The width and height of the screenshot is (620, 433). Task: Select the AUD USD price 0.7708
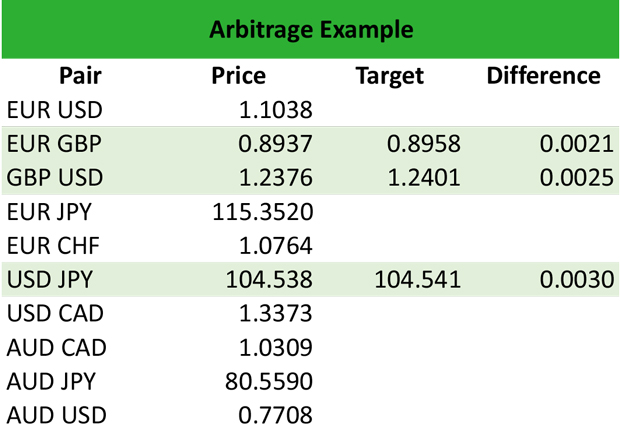tap(276, 414)
